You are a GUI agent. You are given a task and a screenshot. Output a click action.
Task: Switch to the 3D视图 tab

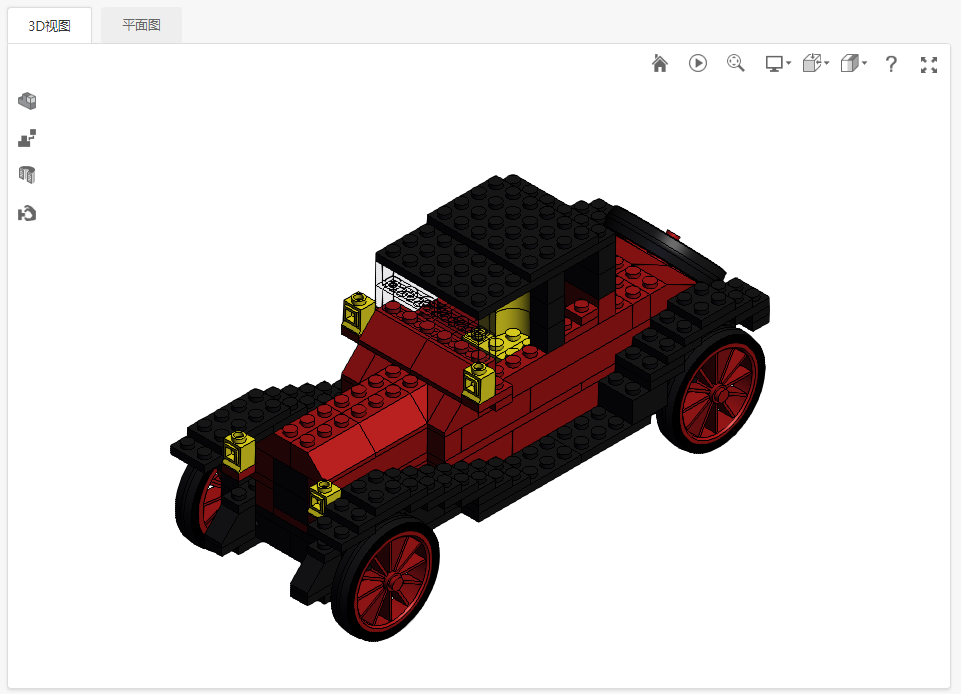point(50,26)
